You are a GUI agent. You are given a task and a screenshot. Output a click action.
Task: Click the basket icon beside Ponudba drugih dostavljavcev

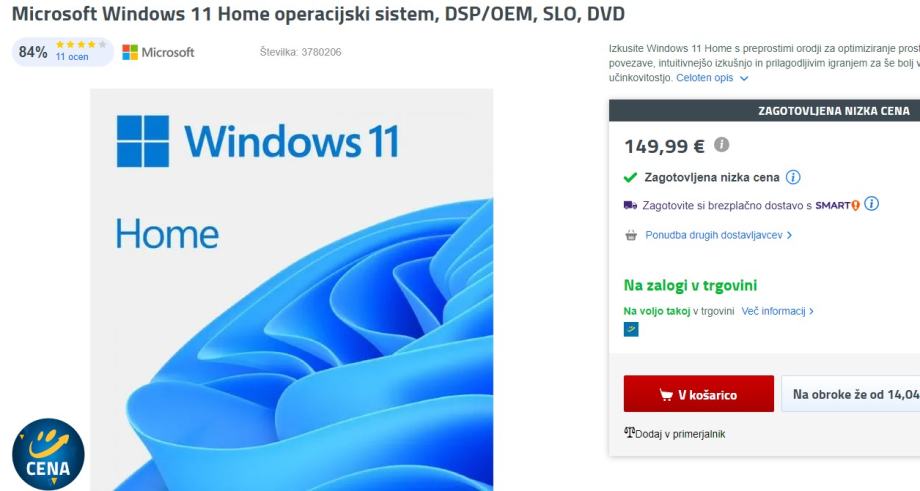[631, 235]
